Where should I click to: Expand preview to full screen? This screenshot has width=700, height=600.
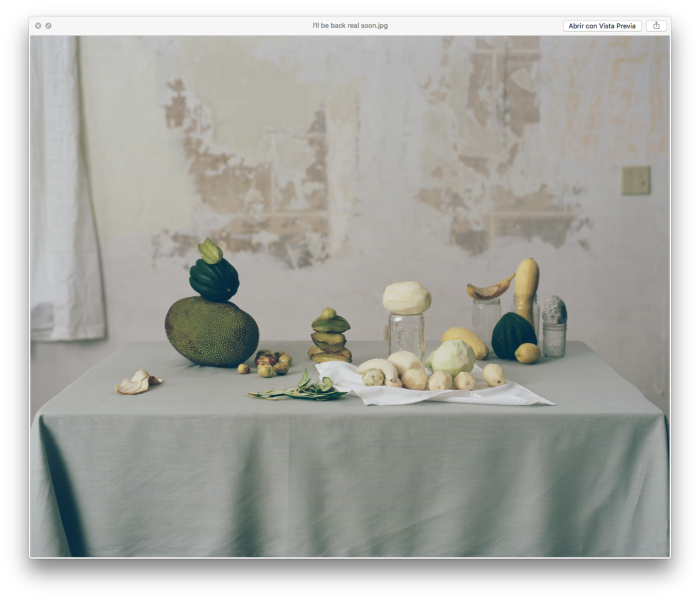pyautogui.click(x=48, y=26)
